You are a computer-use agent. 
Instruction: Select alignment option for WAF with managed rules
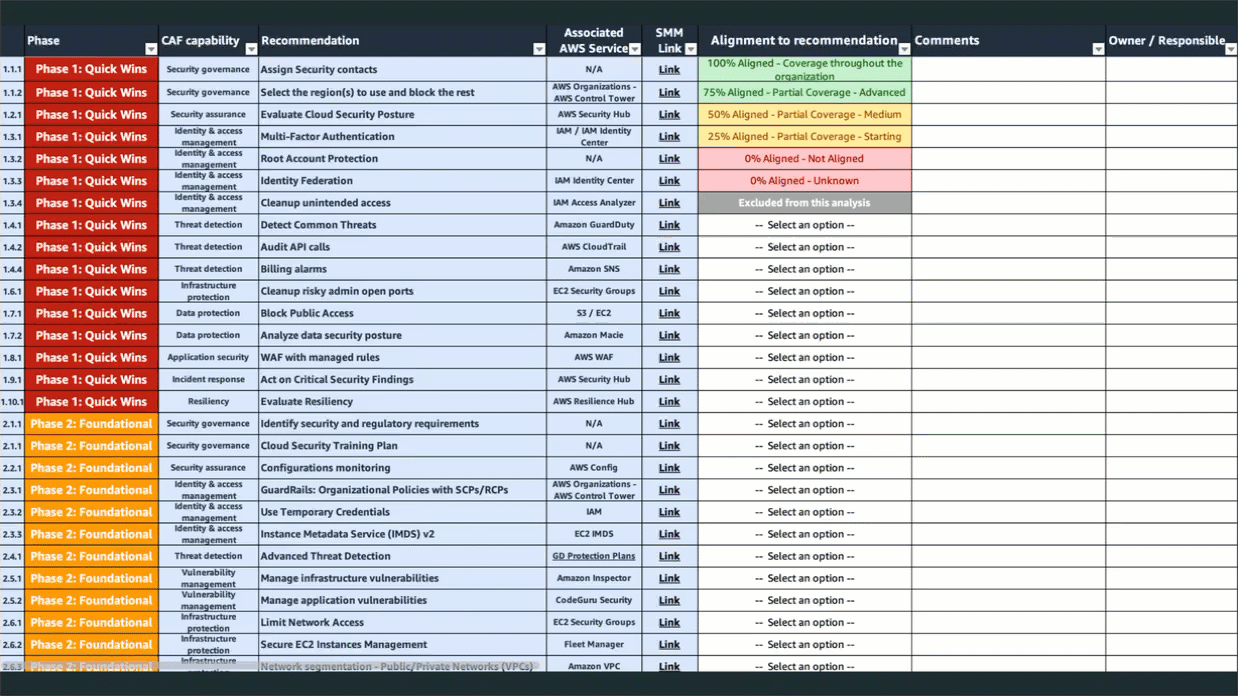coord(805,357)
